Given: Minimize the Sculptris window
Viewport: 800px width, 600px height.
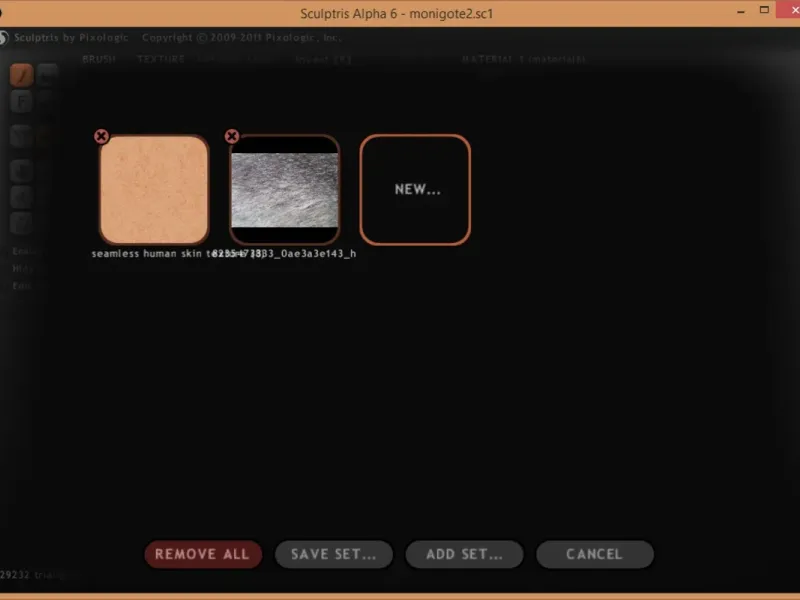Looking at the screenshot, I should point(741,11).
